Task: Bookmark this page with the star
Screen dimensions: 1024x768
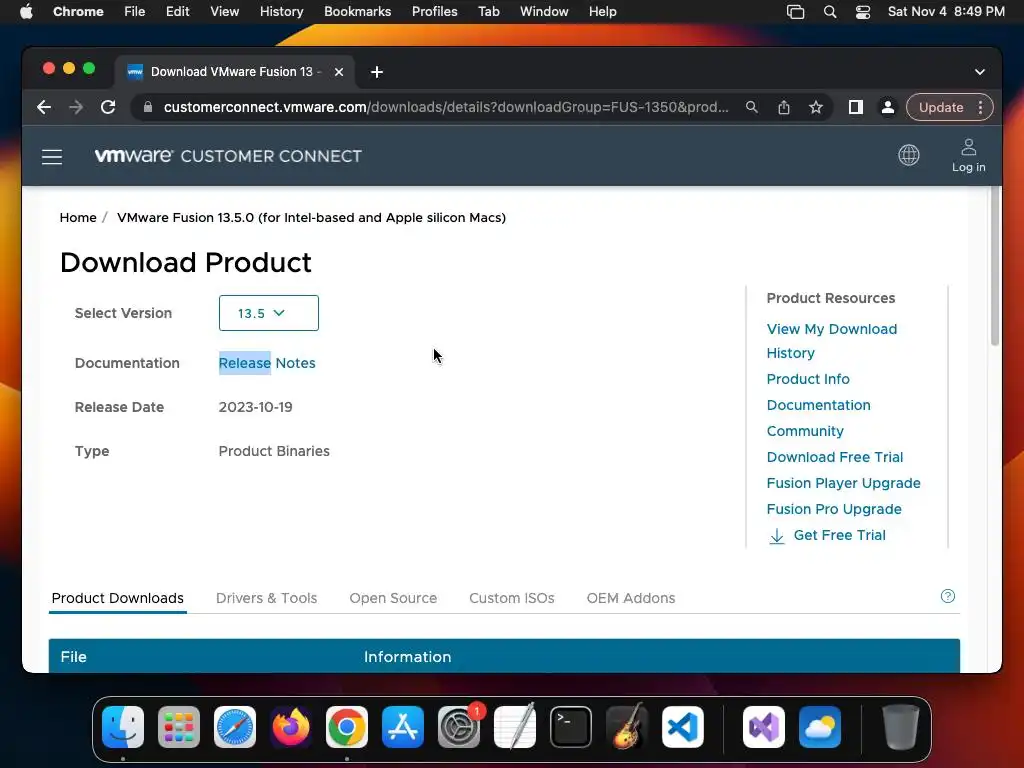Action: point(816,107)
